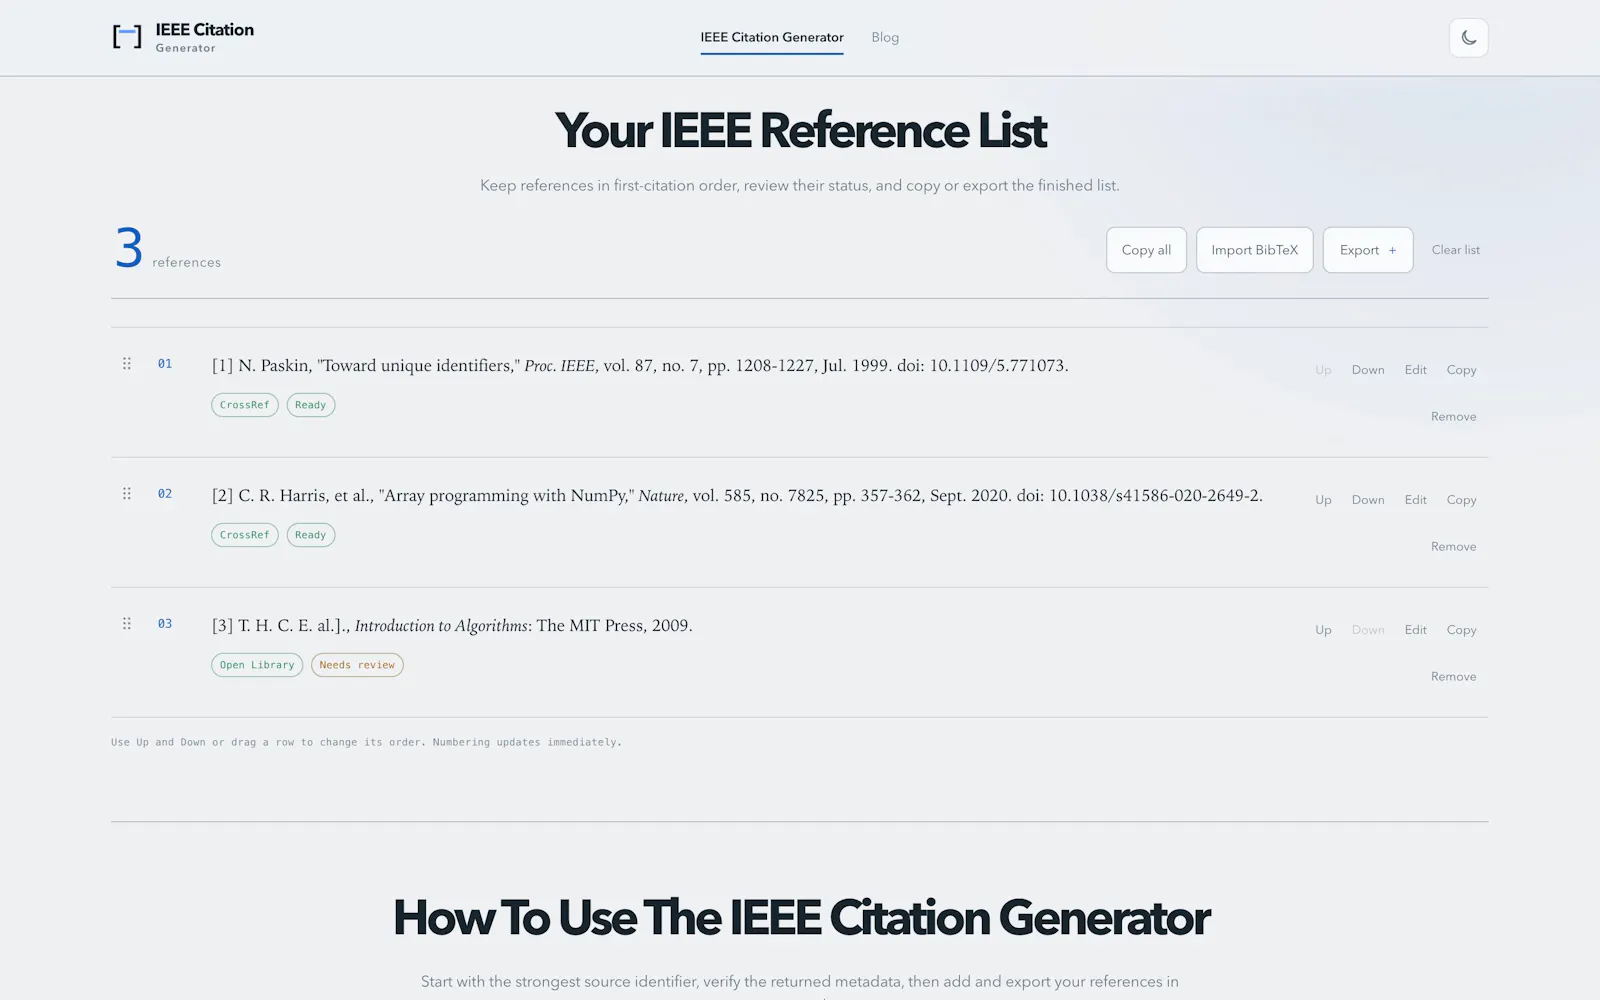
Task: Expand the Export menu
Action: click(1368, 250)
